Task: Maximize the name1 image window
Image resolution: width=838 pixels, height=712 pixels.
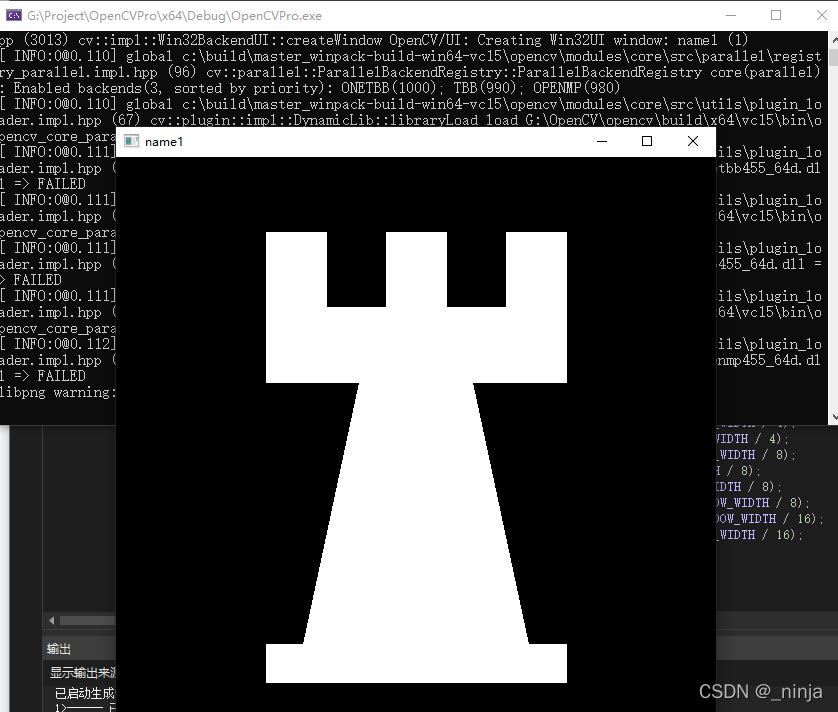Action: 647,141
